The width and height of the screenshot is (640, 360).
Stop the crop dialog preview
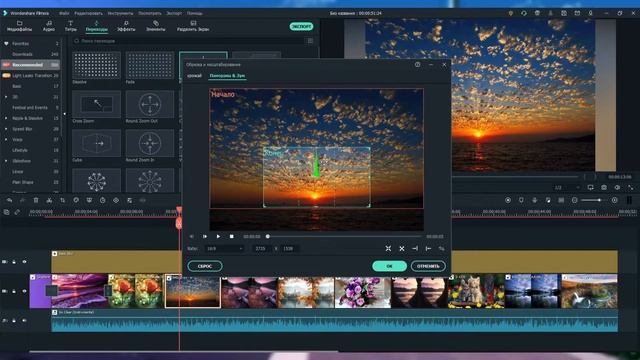tap(231, 236)
